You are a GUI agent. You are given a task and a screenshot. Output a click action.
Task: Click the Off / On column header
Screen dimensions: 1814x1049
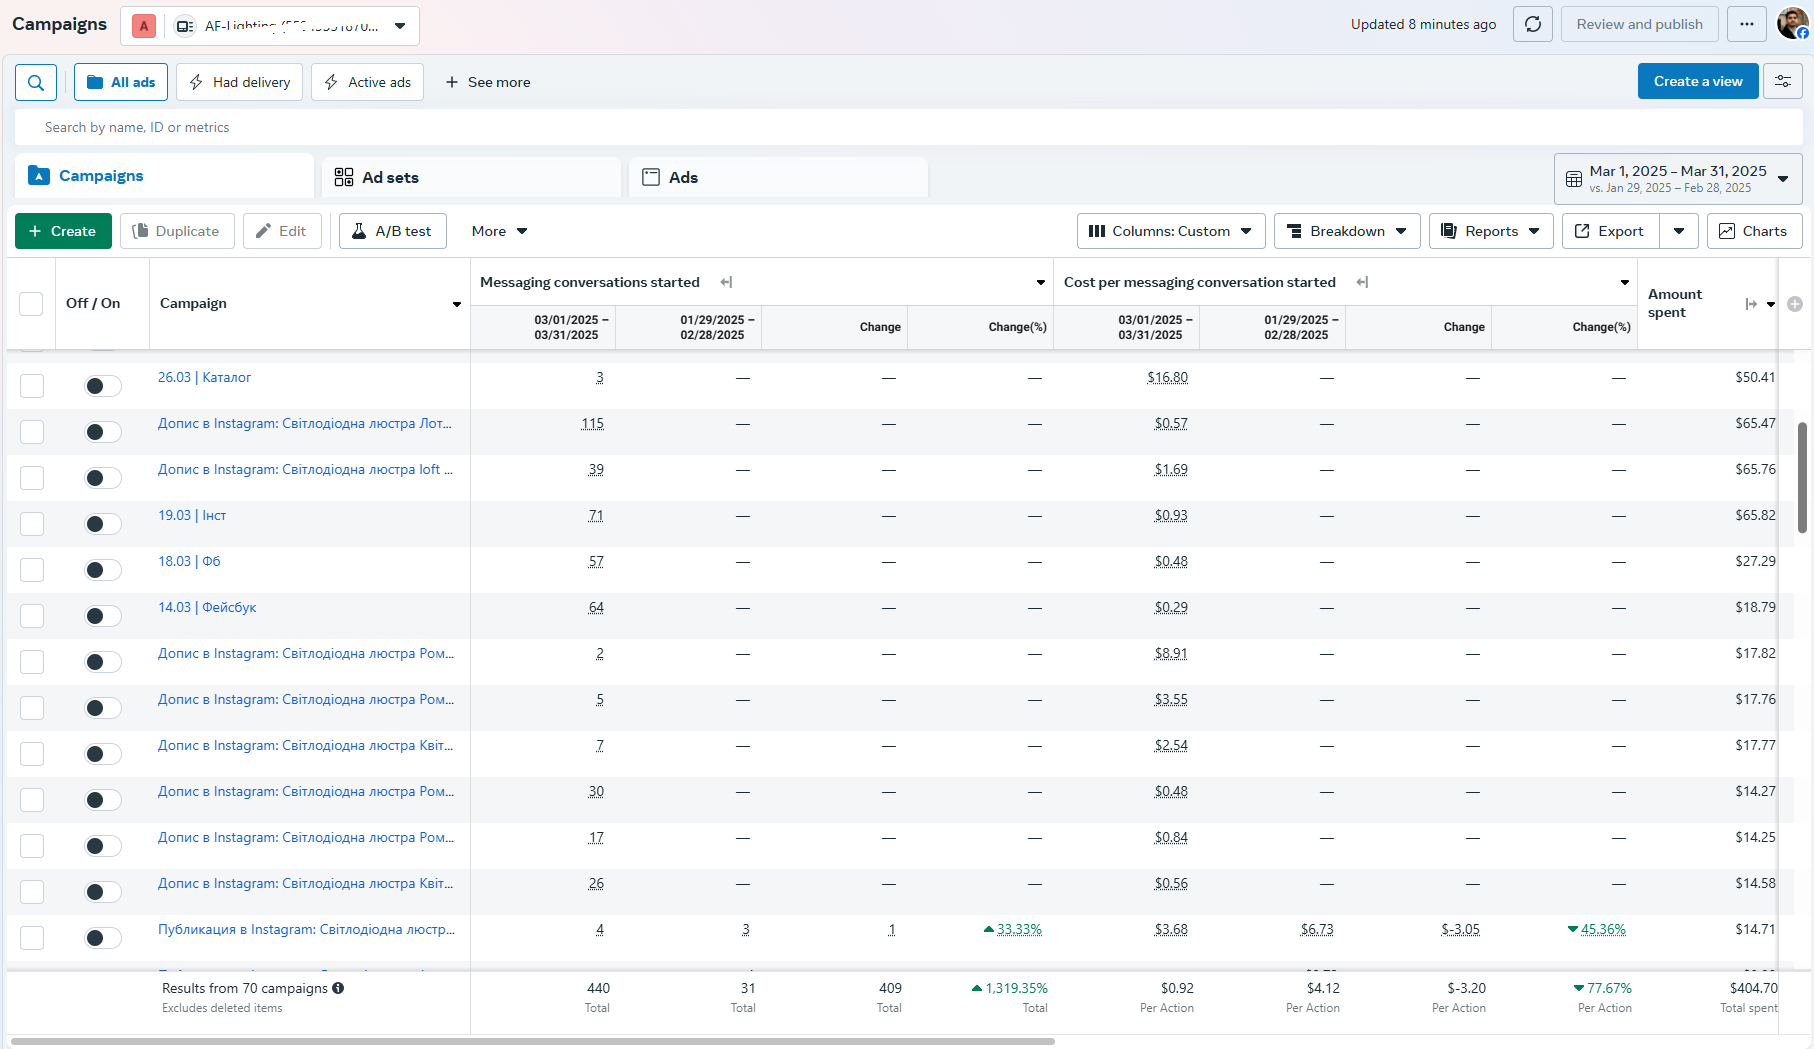(x=93, y=303)
